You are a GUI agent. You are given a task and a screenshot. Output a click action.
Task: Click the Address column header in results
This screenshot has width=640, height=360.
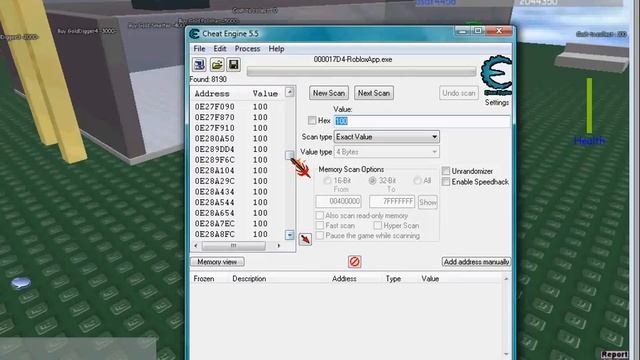[x=212, y=93]
